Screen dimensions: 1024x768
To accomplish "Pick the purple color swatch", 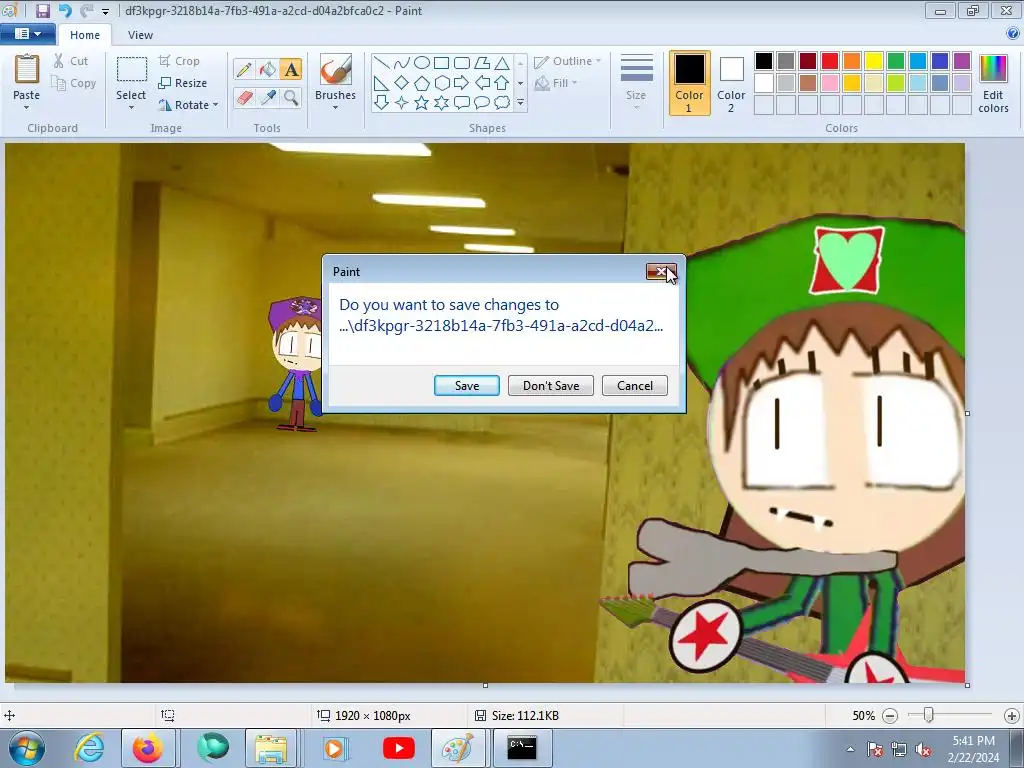I will (x=962, y=61).
